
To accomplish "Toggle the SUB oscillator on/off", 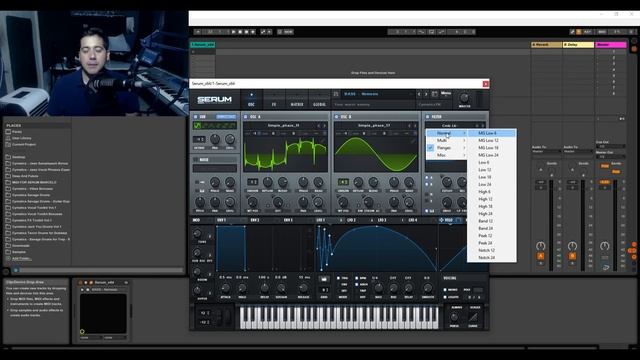I will tap(196, 117).
